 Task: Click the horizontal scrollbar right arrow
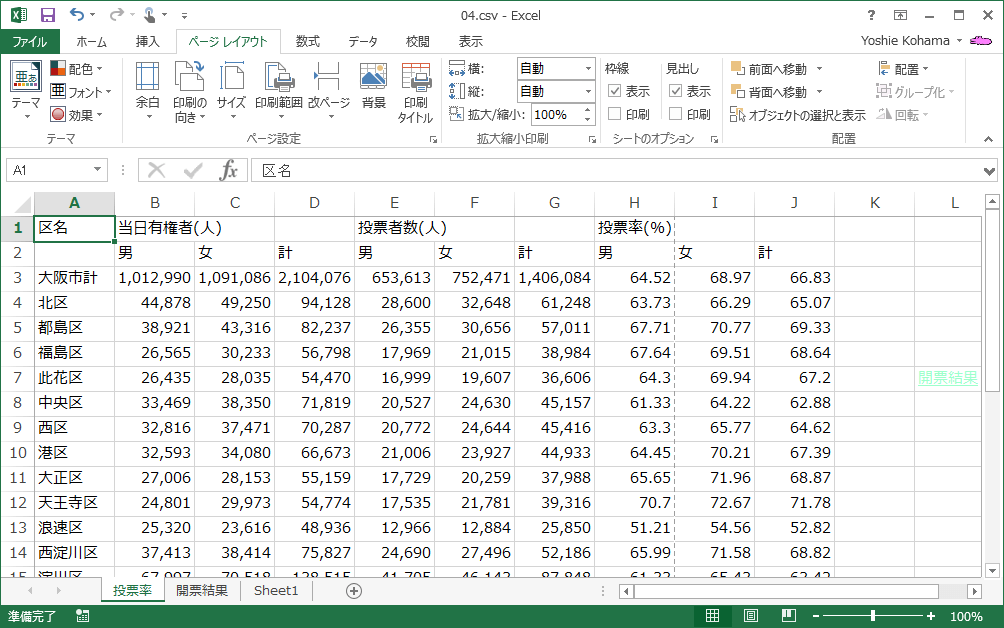tap(975, 592)
